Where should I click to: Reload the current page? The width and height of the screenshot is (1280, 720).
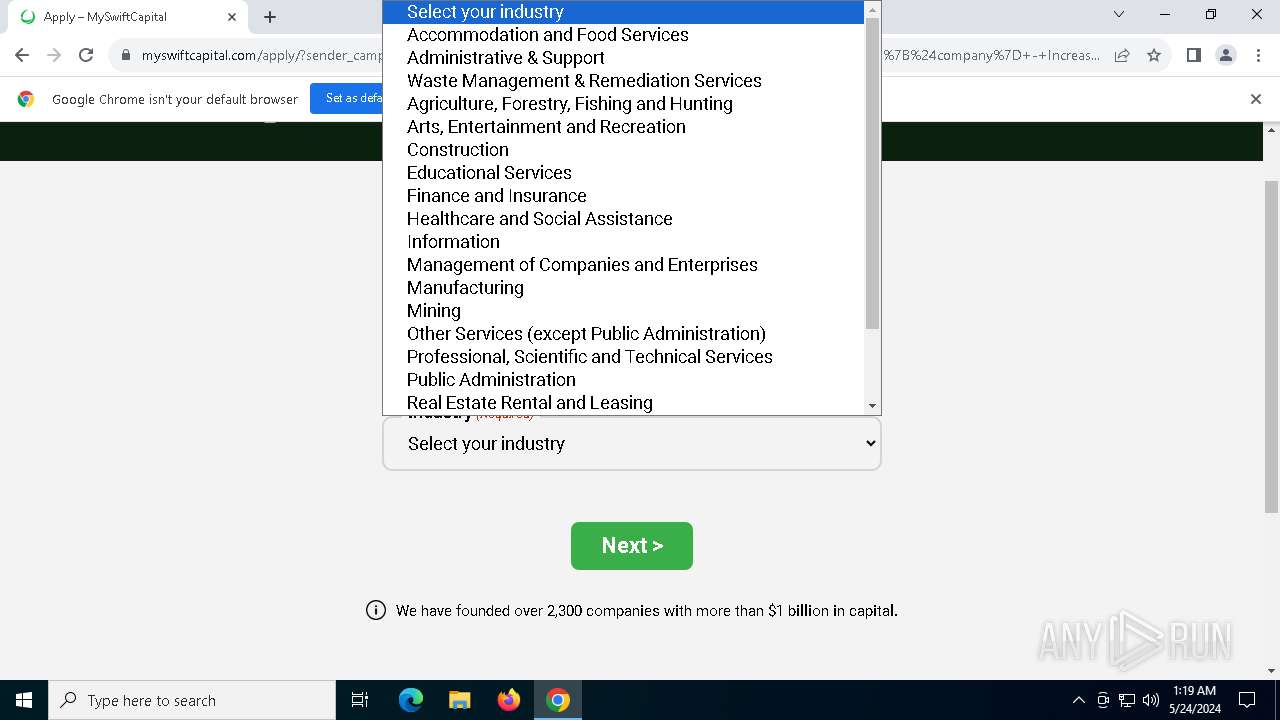[86, 55]
